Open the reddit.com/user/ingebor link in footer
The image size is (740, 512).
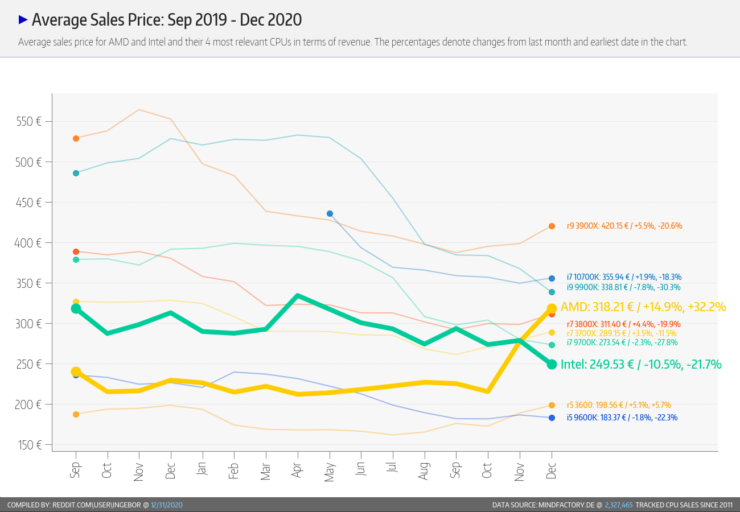103,504
